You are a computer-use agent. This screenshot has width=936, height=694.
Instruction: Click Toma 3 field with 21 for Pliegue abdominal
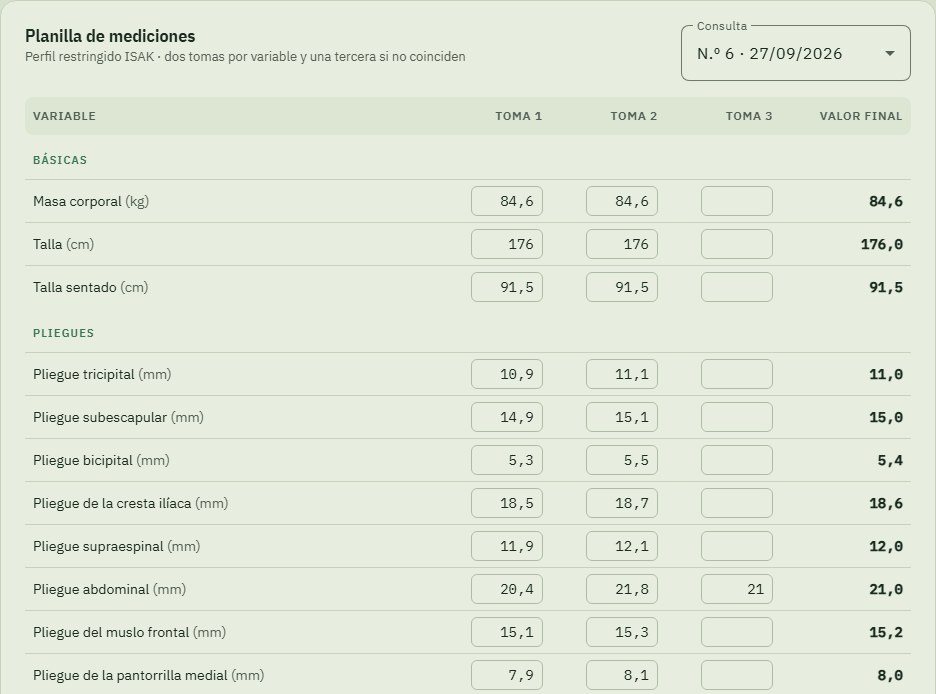click(737, 589)
